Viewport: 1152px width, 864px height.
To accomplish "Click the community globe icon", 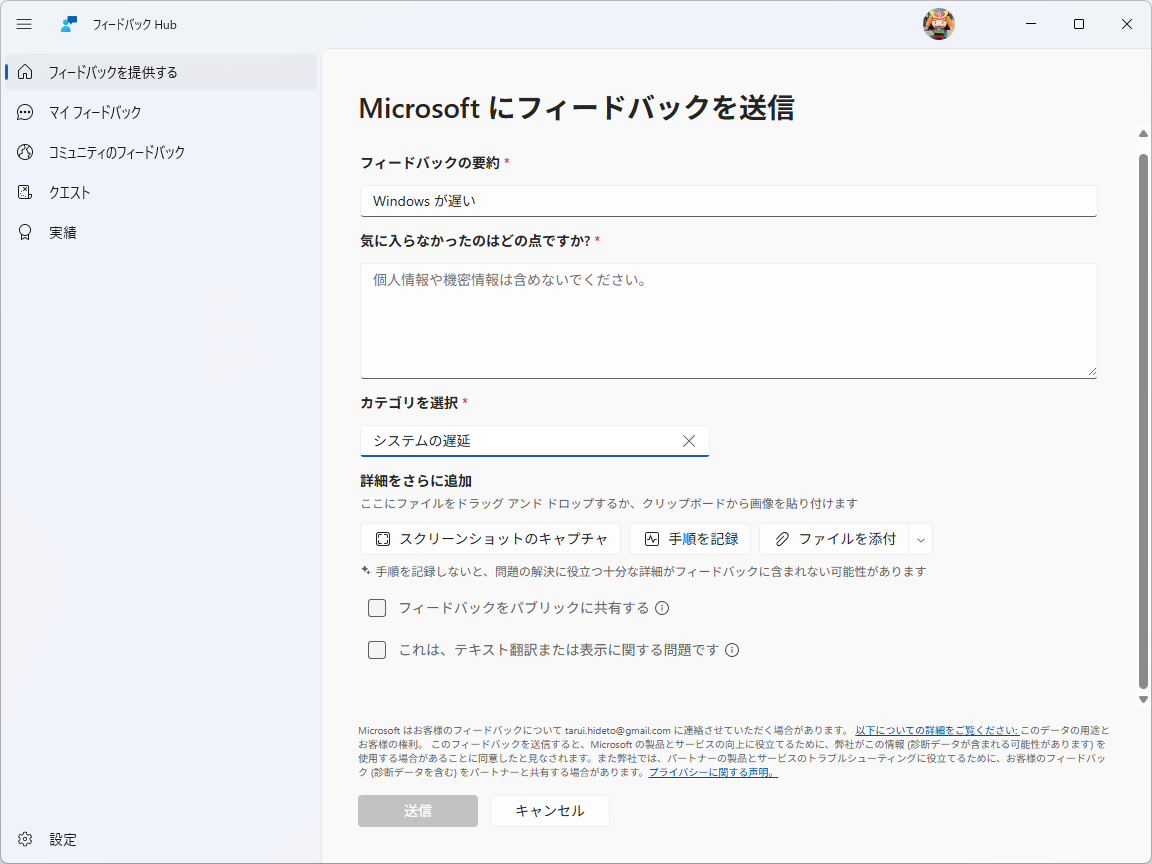I will (25, 152).
